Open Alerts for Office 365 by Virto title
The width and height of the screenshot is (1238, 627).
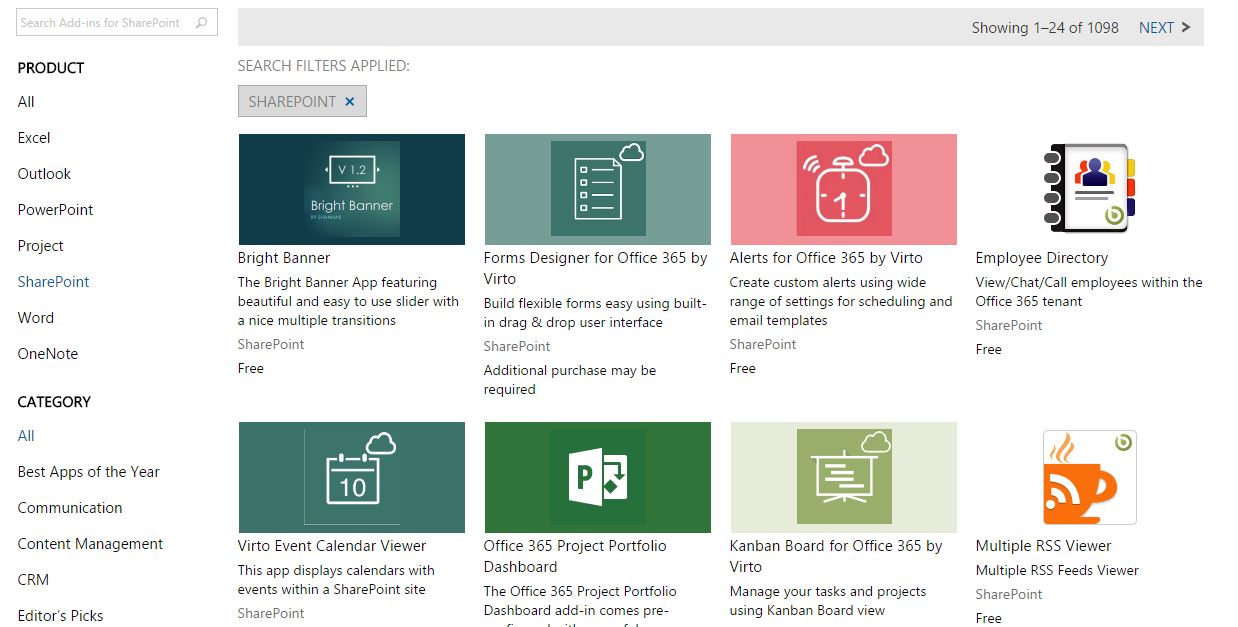pos(826,258)
